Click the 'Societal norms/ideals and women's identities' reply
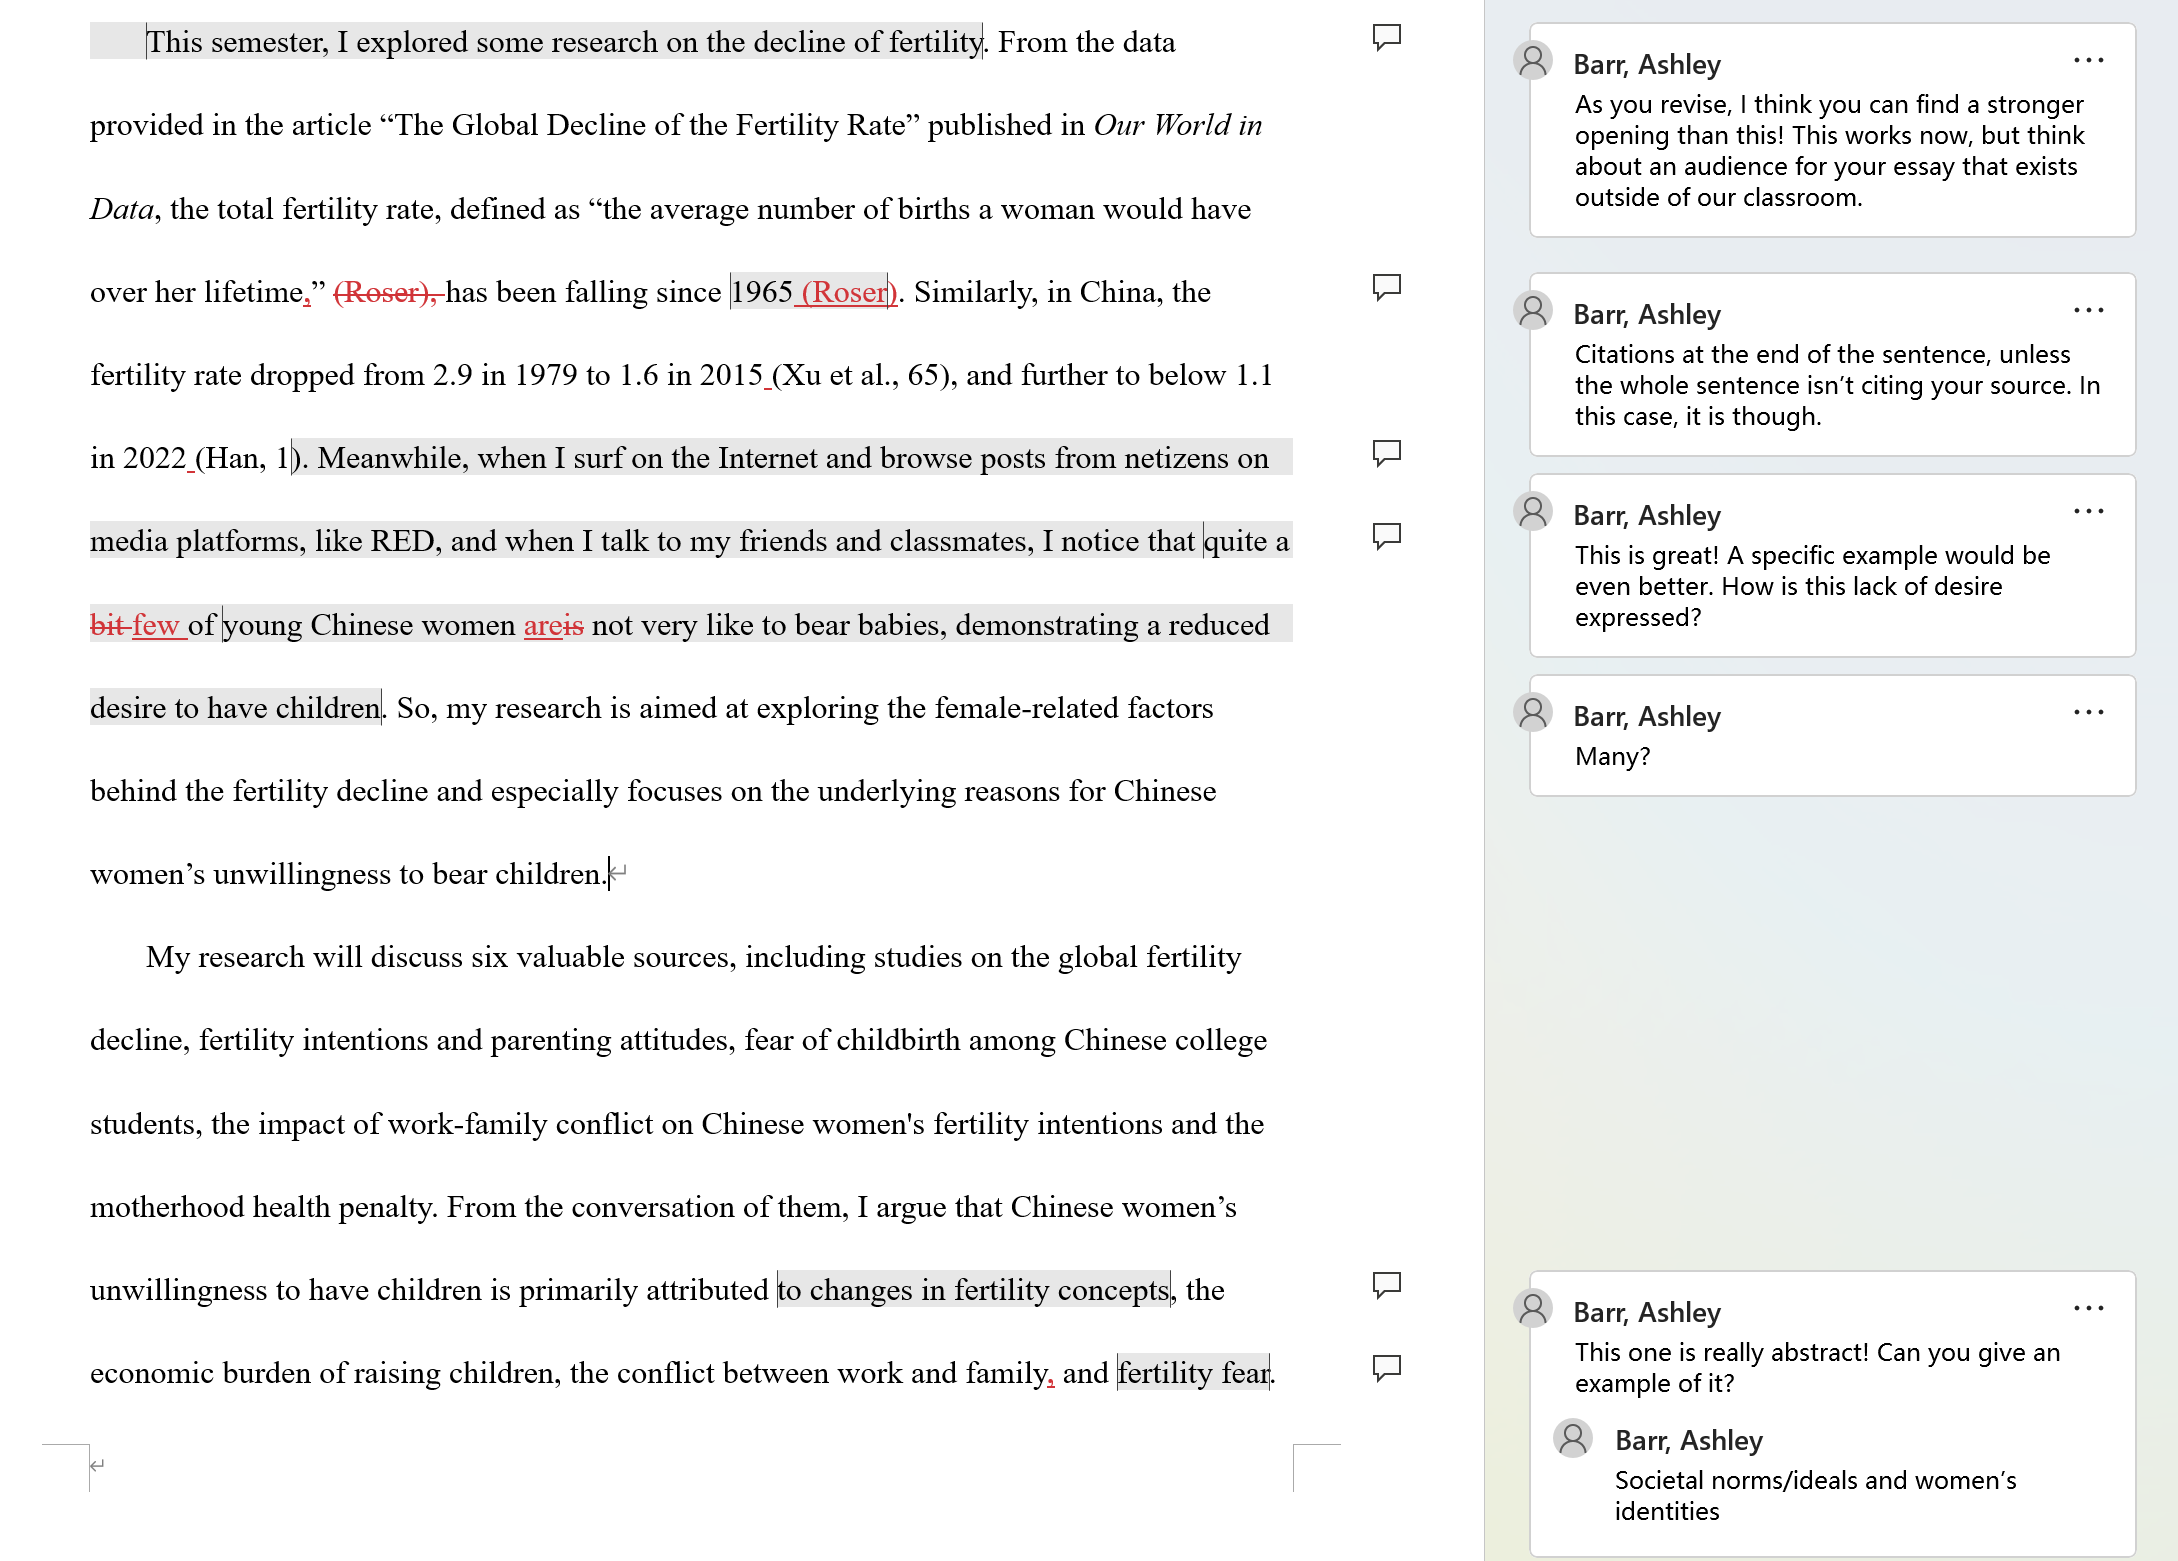The height and width of the screenshot is (1561, 2178). (x=1814, y=1495)
